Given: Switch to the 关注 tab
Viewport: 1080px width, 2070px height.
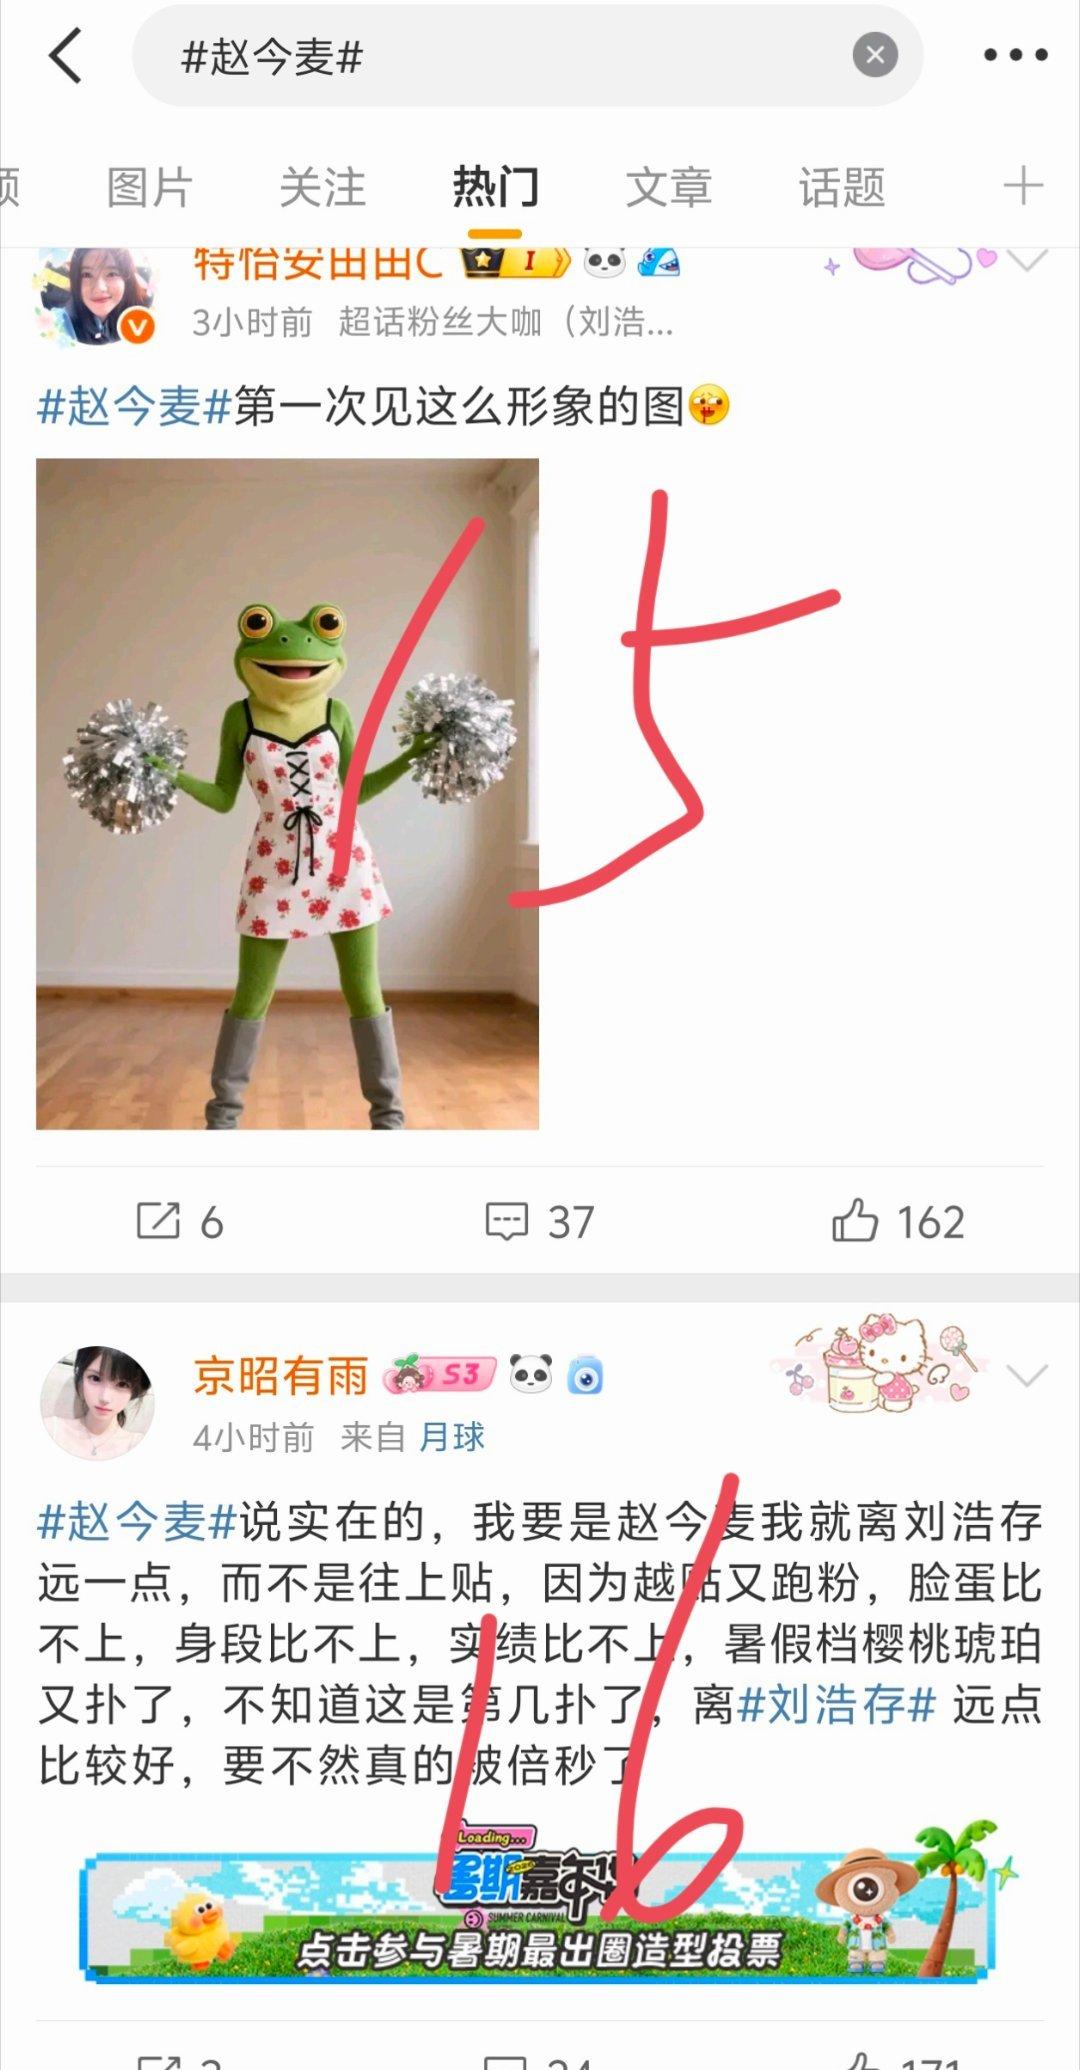Looking at the screenshot, I should pos(322,187).
